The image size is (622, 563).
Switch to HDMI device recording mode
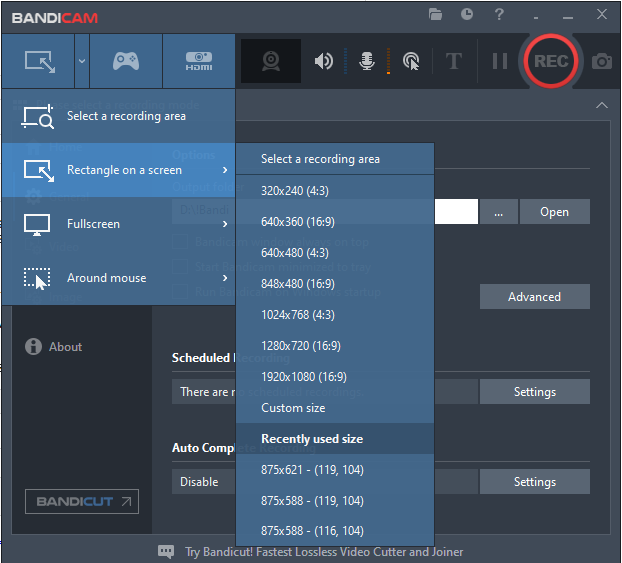(x=199, y=61)
